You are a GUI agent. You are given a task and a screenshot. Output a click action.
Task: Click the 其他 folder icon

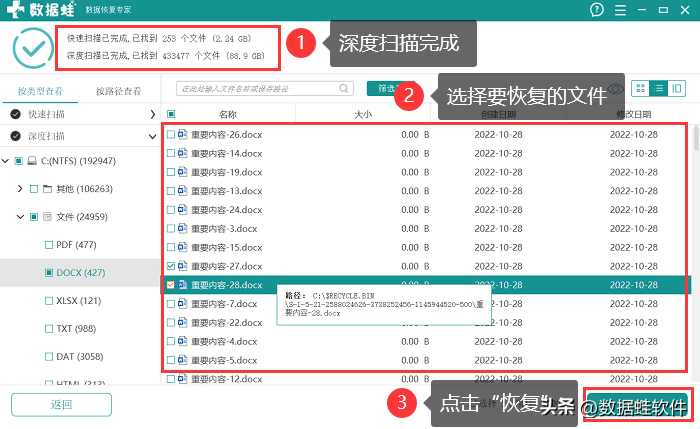point(47,189)
